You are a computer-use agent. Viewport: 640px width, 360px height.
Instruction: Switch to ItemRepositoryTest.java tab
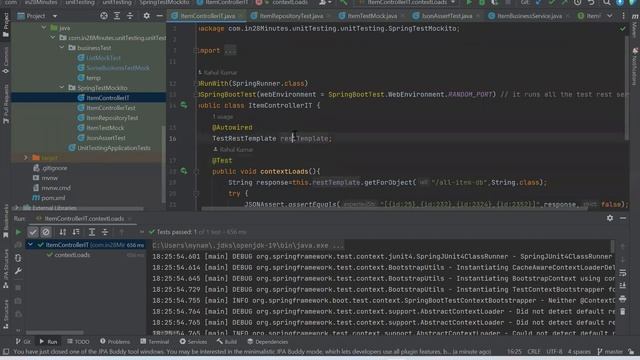(x=291, y=16)
